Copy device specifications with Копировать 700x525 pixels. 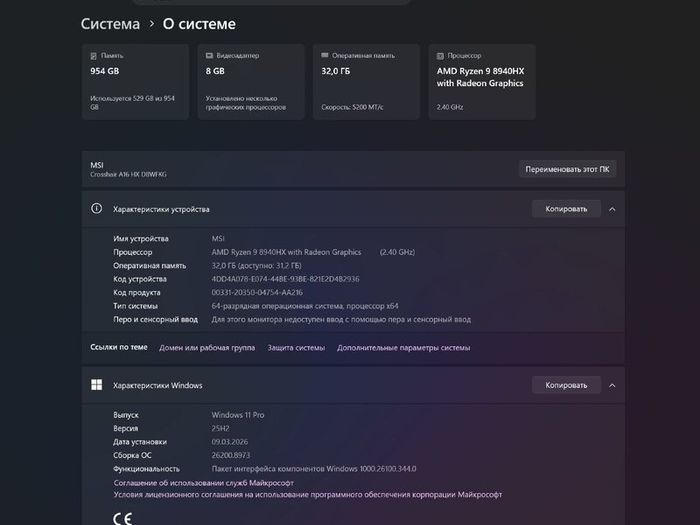566,209
